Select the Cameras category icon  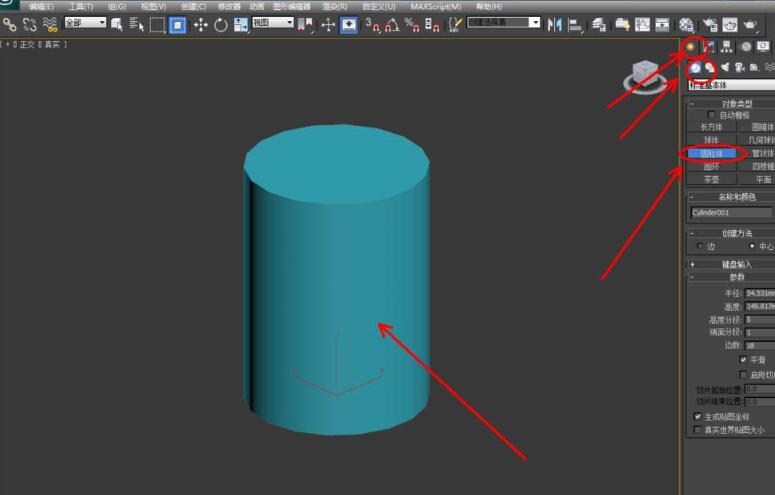click(740, 67)
